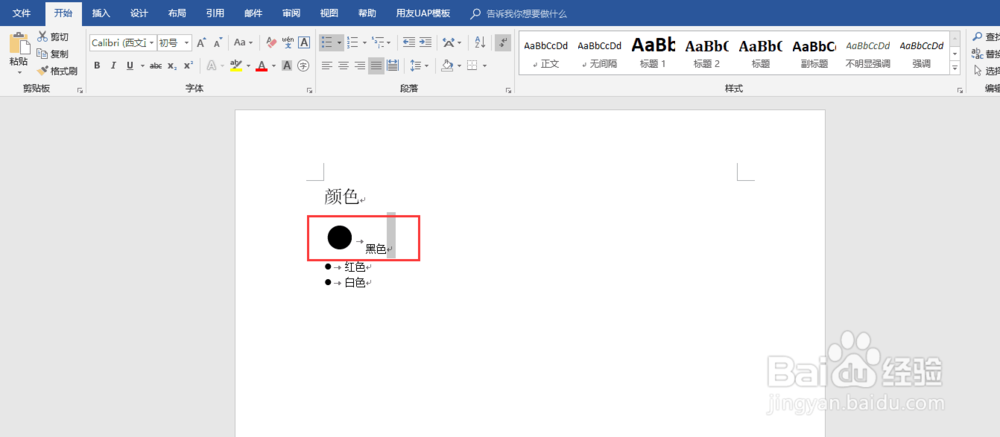
Task: Click the Paste (粘贴) icon
Action: pyautogui.click(x=18, y=43)
